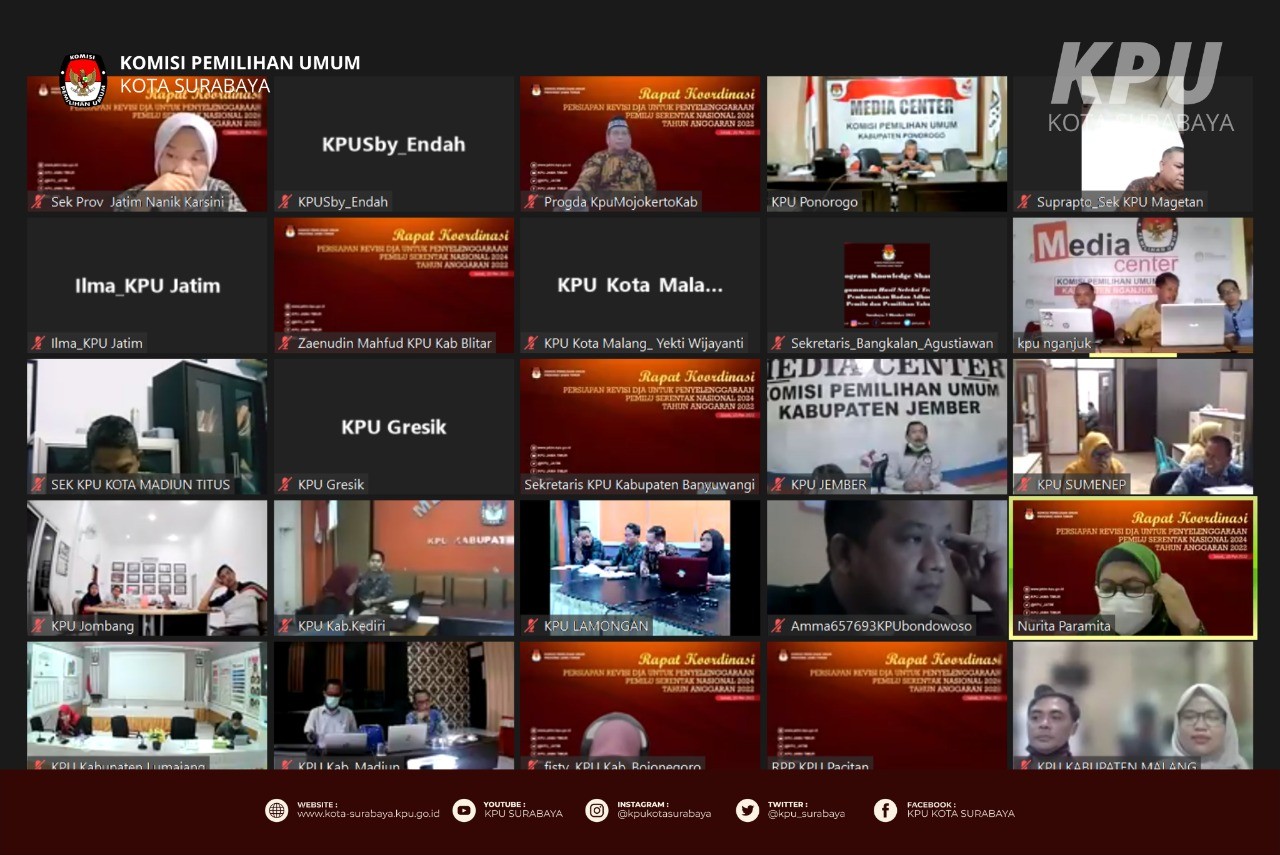Click the Twitter bird icon in footer
The height and width of the screenshot is (855, 1280).
pyautogui.click(x=747, y=810)
